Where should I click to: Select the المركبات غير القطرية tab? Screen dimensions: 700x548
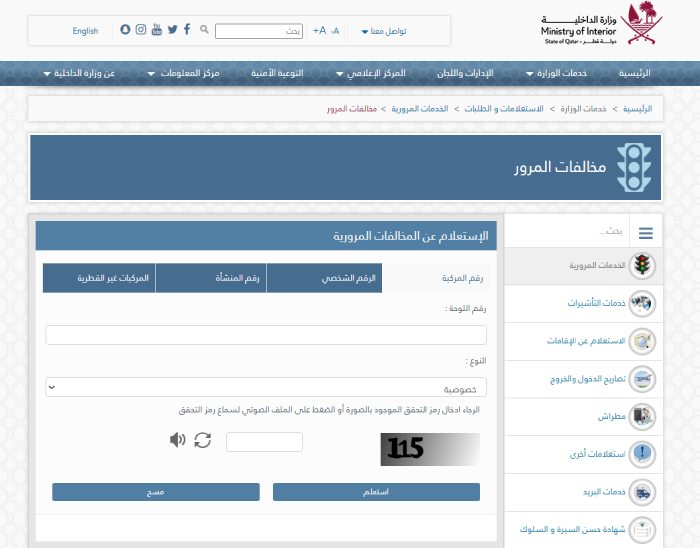coord(99,278)
